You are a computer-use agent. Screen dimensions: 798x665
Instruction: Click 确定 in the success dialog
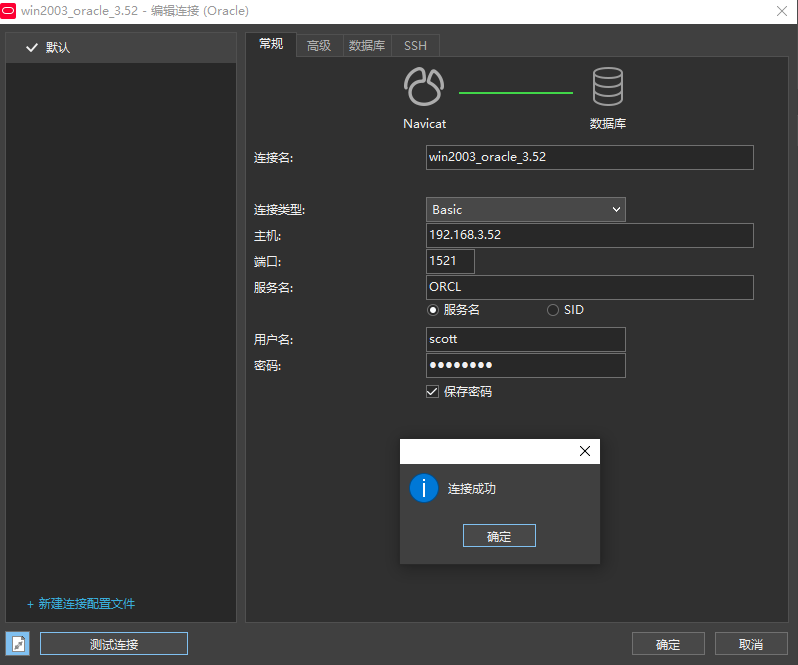(499, 536)
